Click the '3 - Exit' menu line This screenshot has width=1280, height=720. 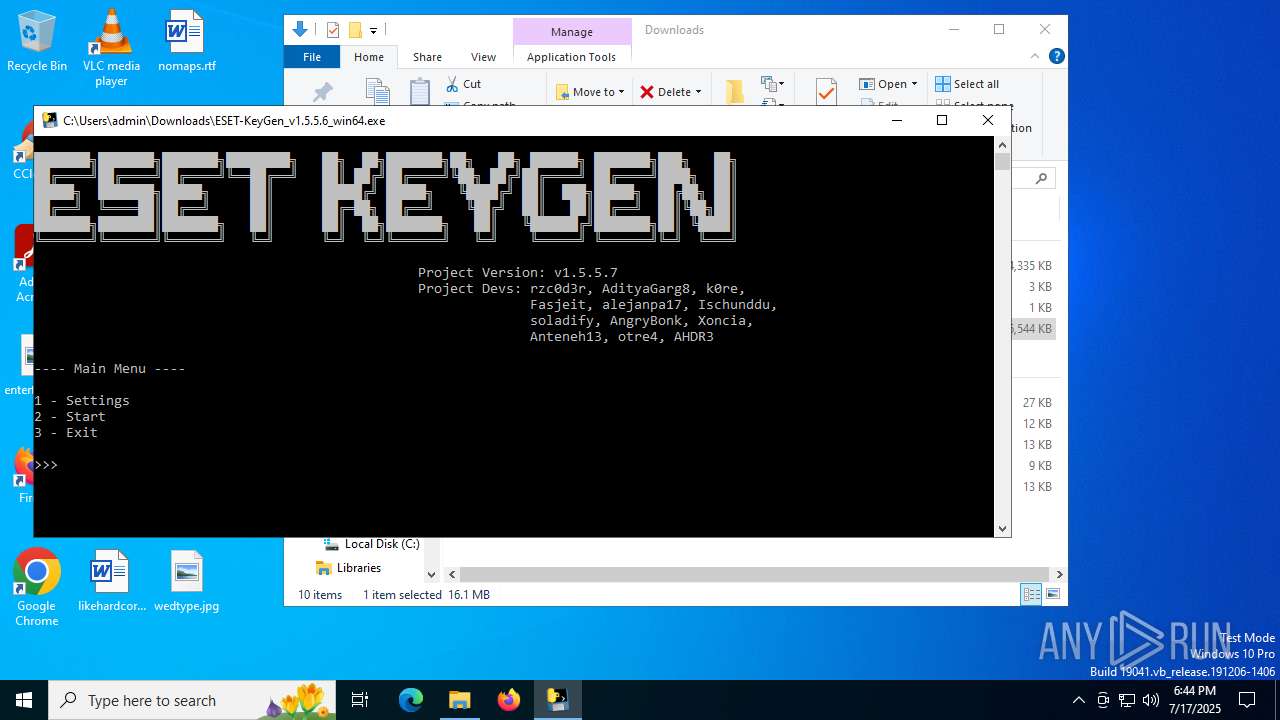click(66, 432)
